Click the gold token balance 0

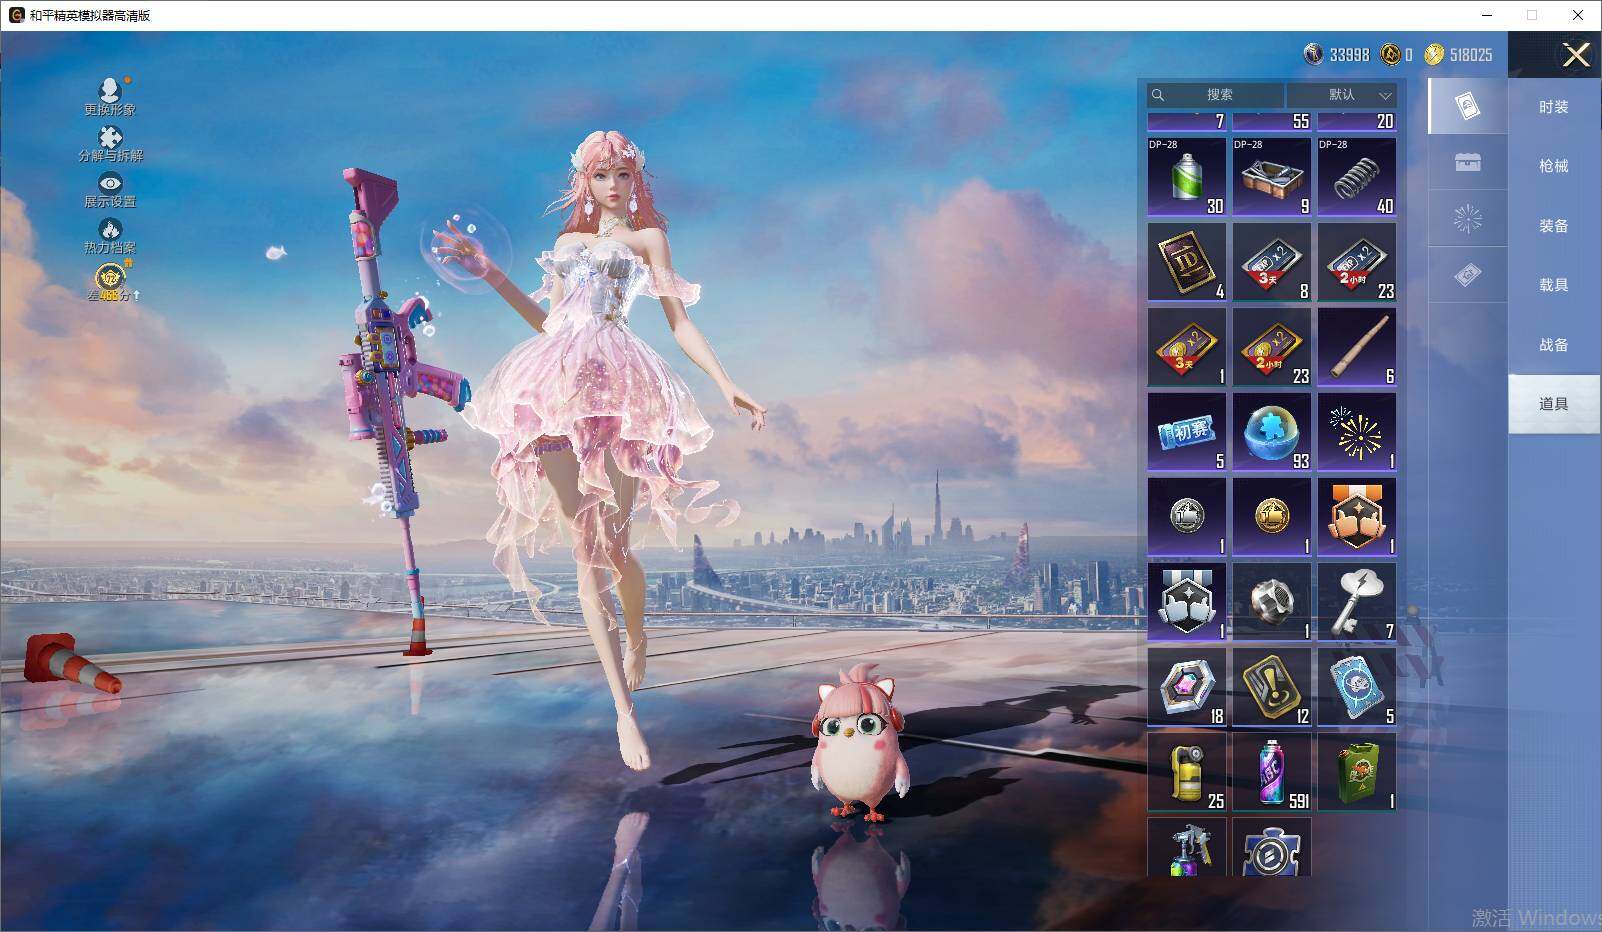1397,55
